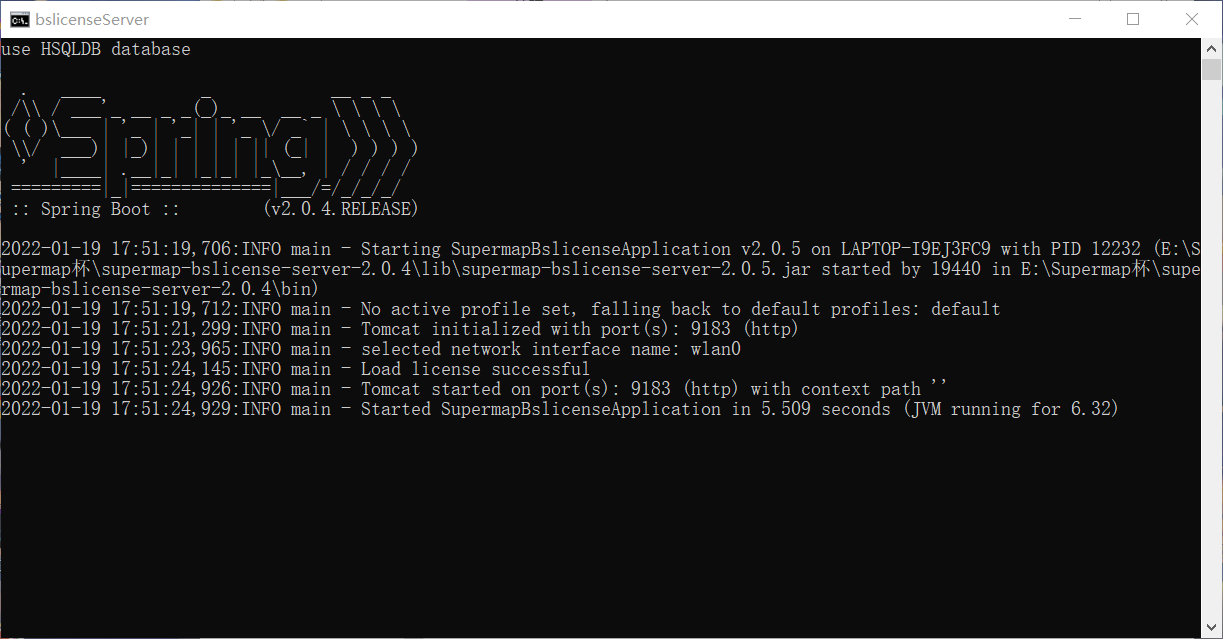1223x639 pixels.
Task: Click the 'Load license successful' log line
Action: pyautogui.click(x=296, y=369)
